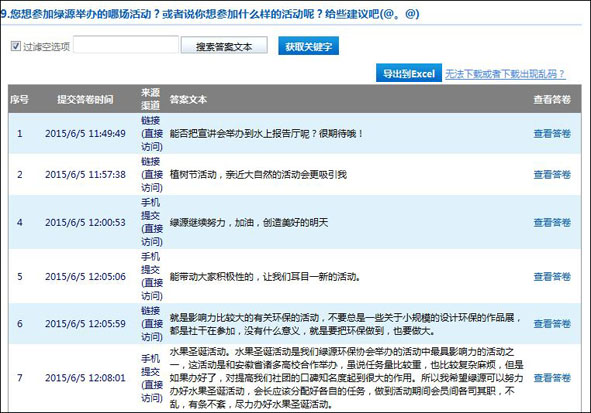Open 查看答卷 link for response 6
The width and height of the screenshot is (591, 413).
point(552,324)
